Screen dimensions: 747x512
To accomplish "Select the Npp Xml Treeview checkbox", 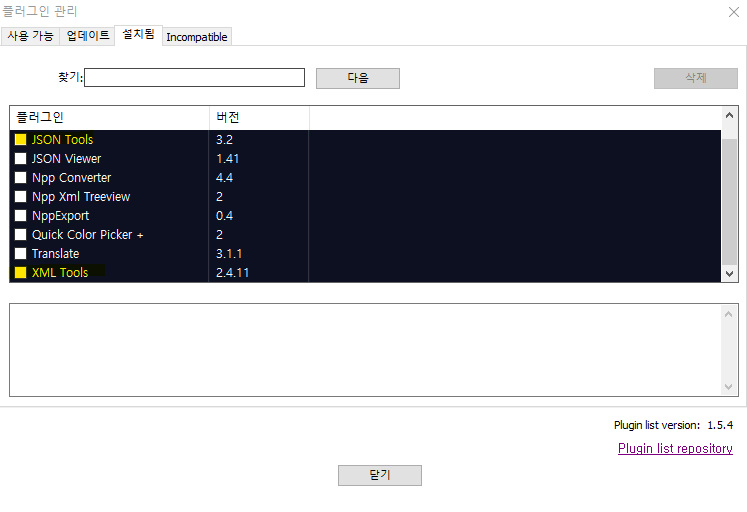I will pos(20,197).
